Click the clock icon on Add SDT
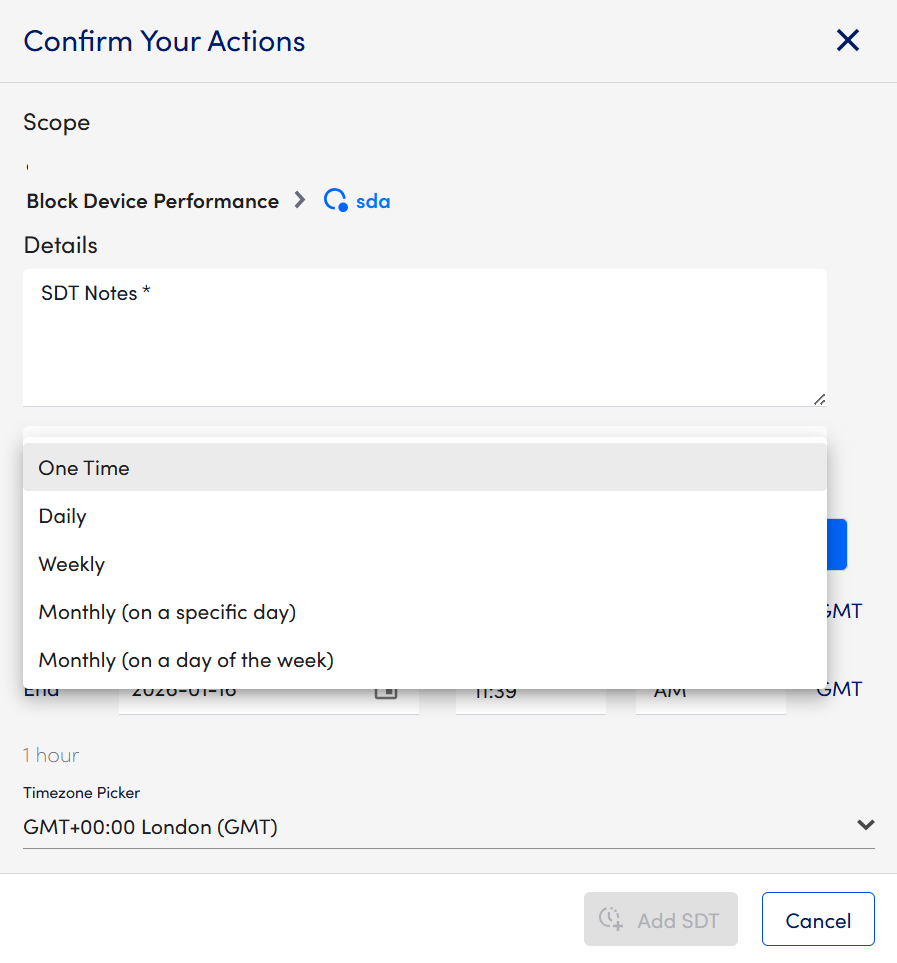The height and width of the screenshot is (963, 897). [x=611, y=919]
